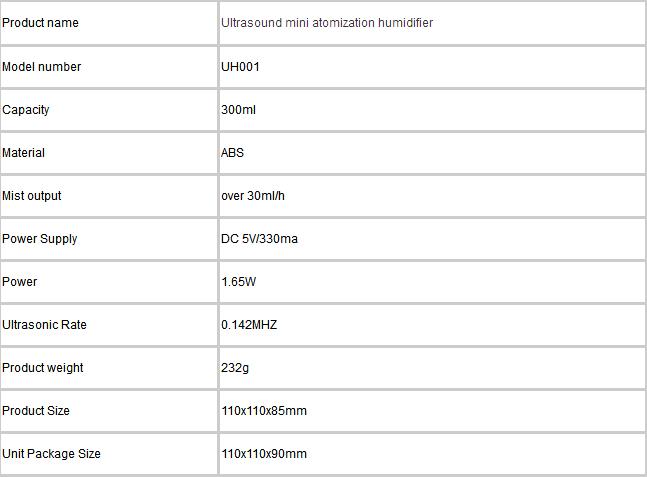The height and width of the screenshot is (477, 647).
Task: Click the Unit Package Size label
Action: click(51, 454)
